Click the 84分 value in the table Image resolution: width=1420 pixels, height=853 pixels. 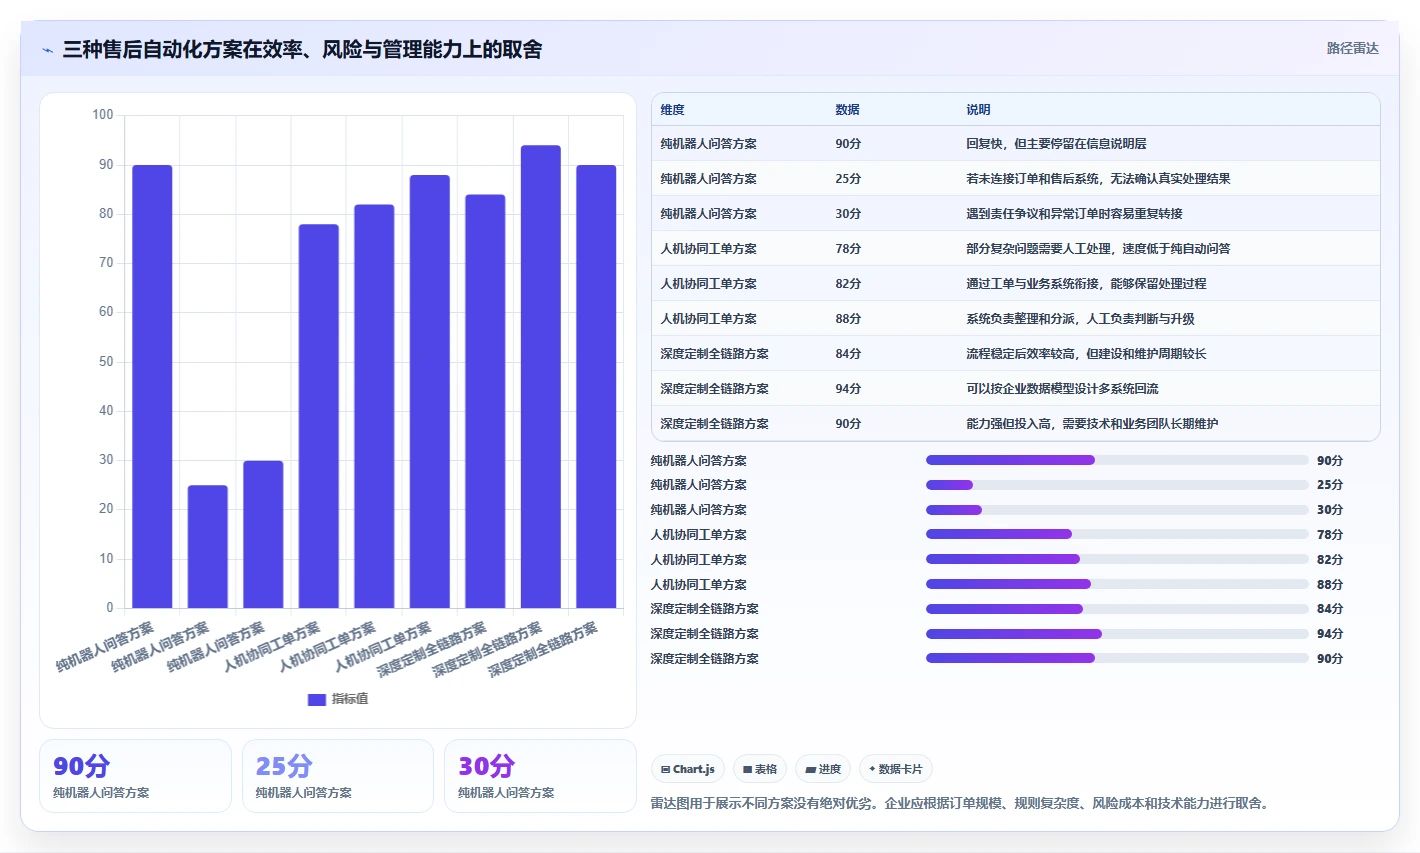click(x=848, y=354)
